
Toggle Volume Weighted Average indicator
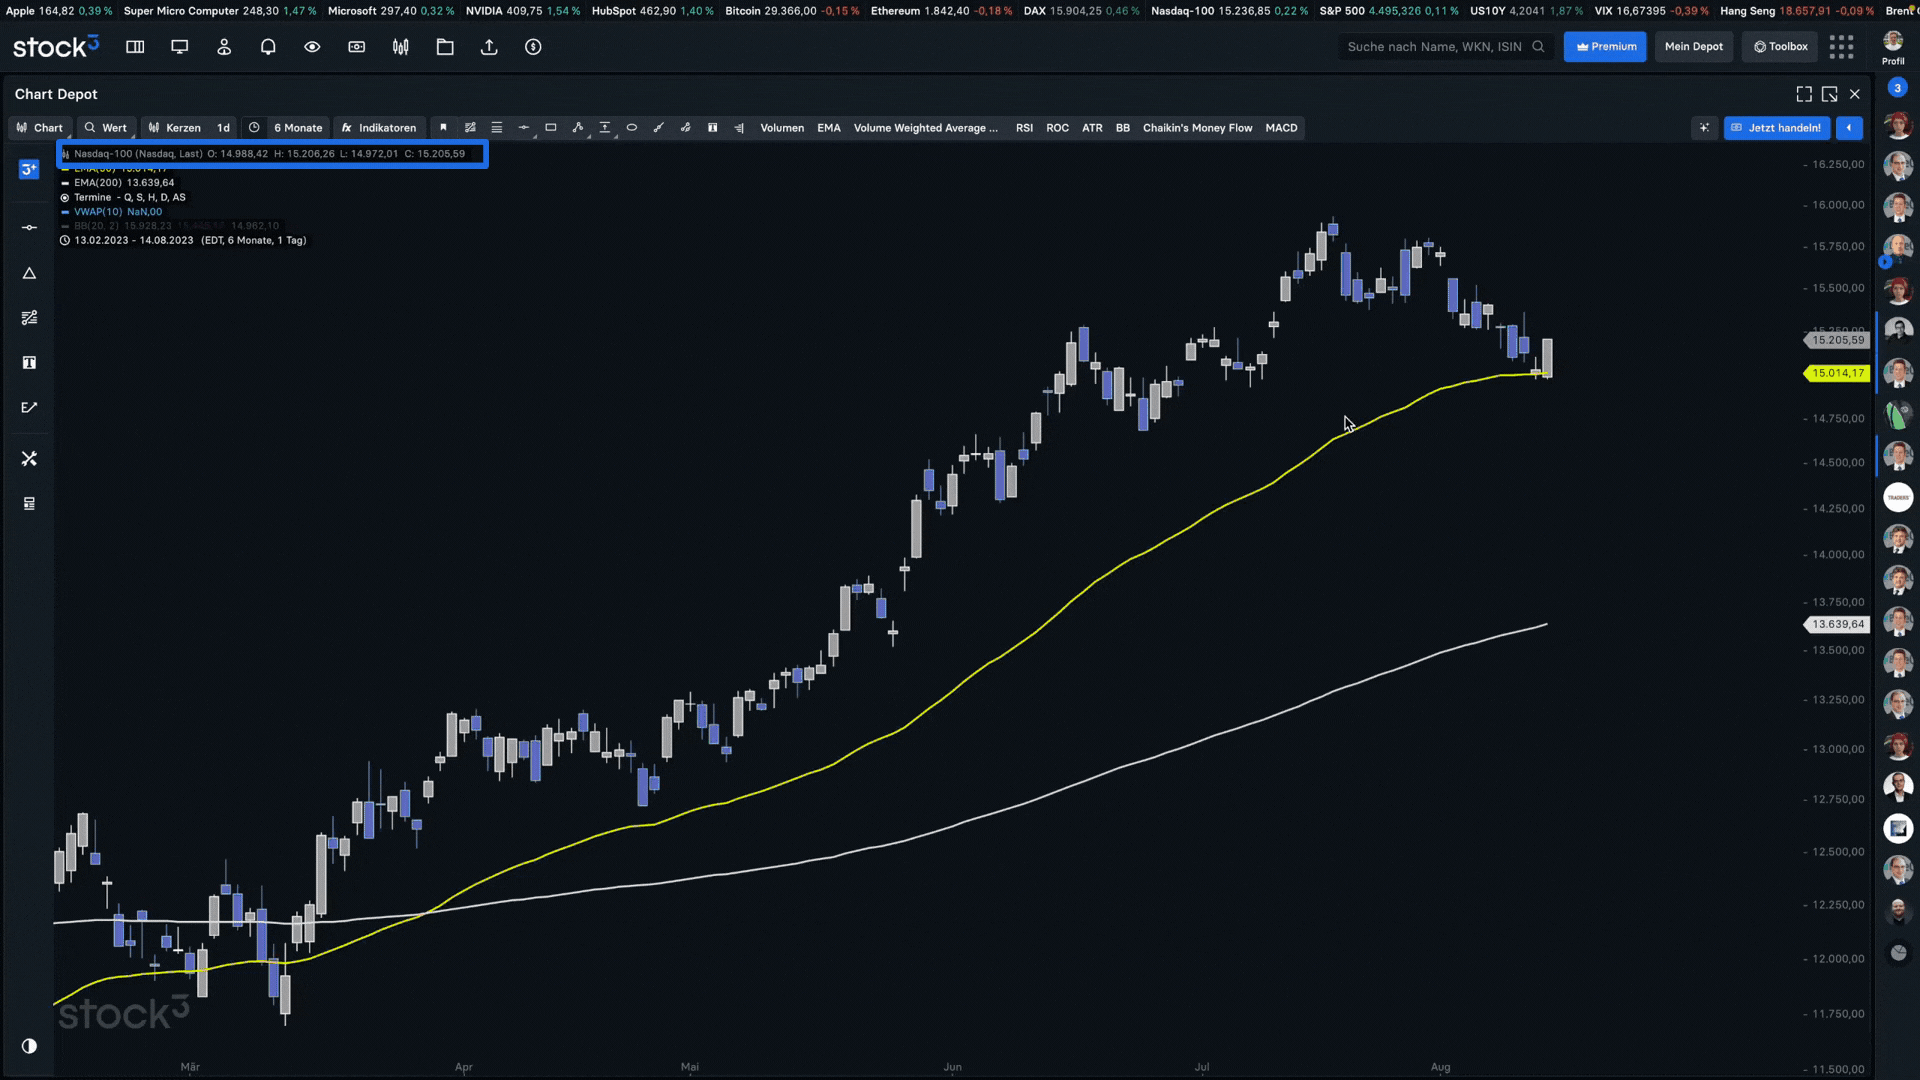click(926, 128)
